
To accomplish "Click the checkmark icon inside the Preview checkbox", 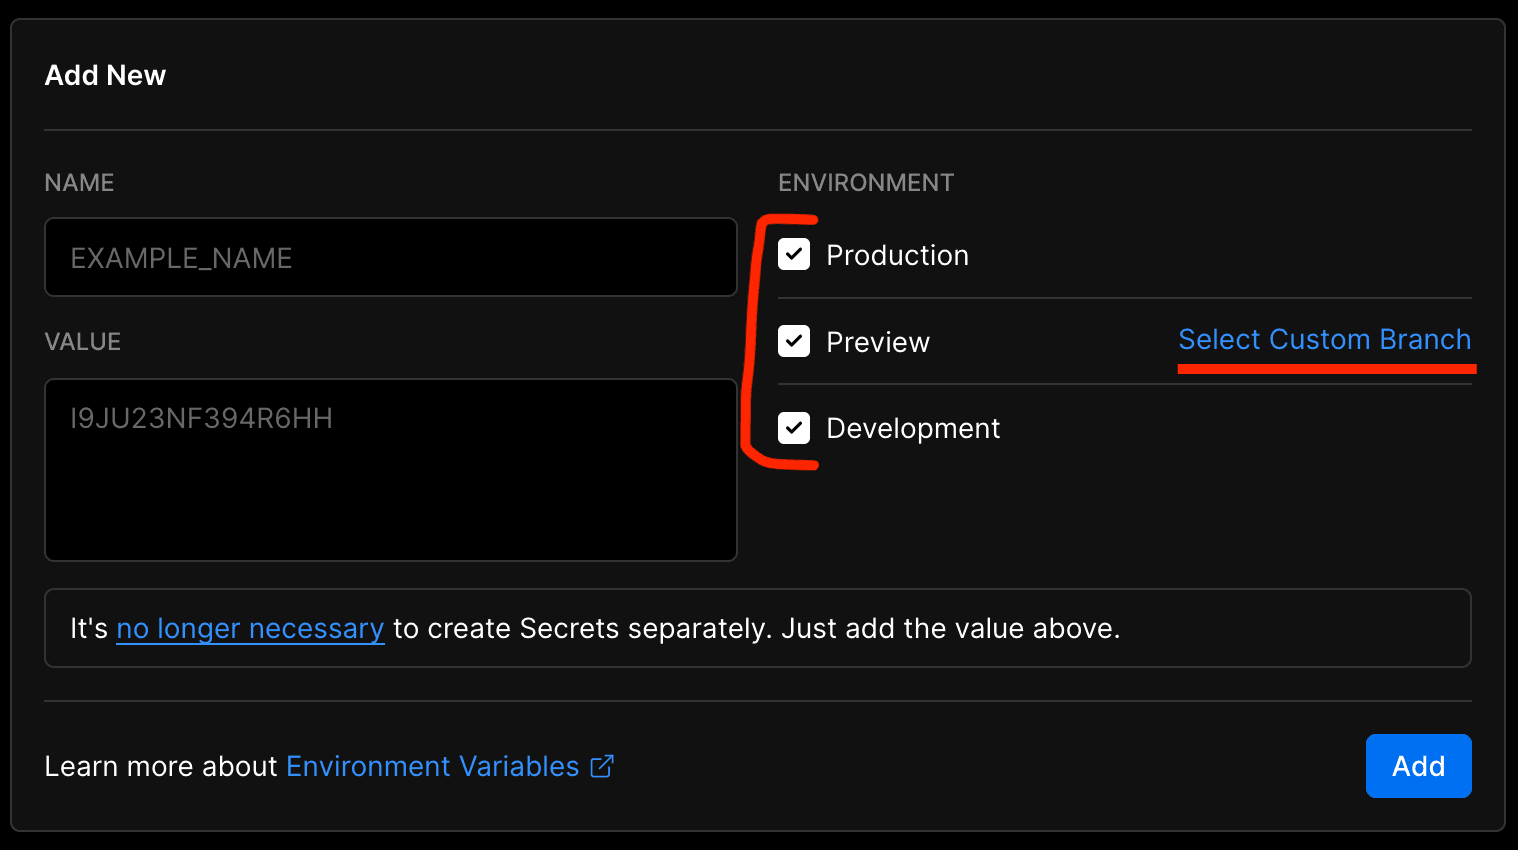I will [793, 341].
